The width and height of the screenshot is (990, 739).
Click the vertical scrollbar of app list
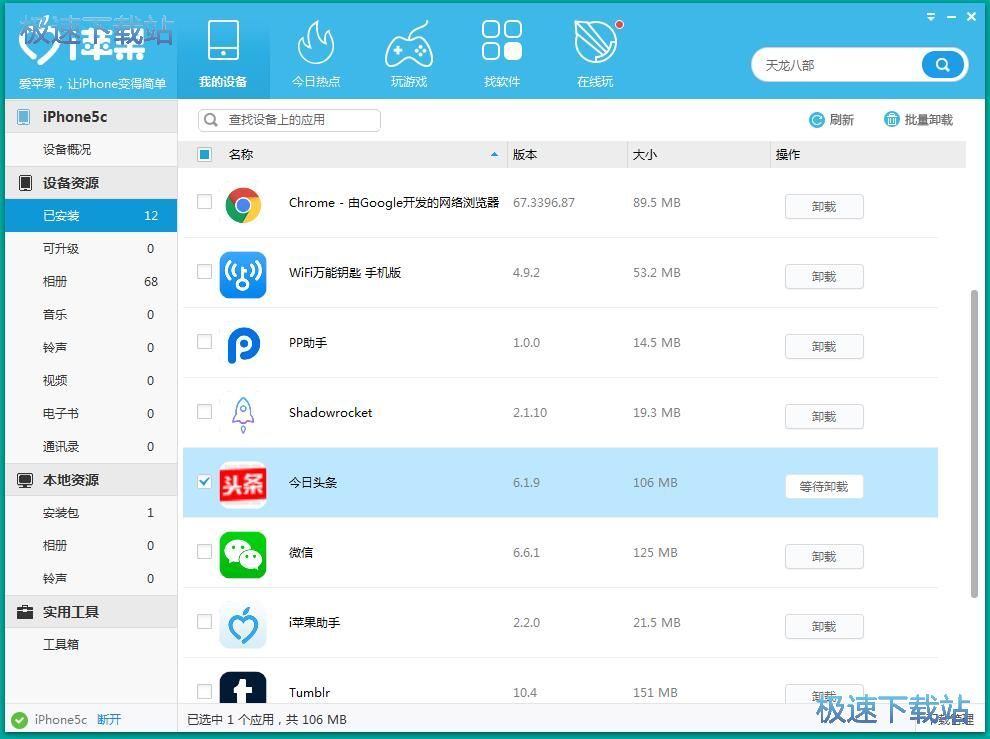point(974,443)
